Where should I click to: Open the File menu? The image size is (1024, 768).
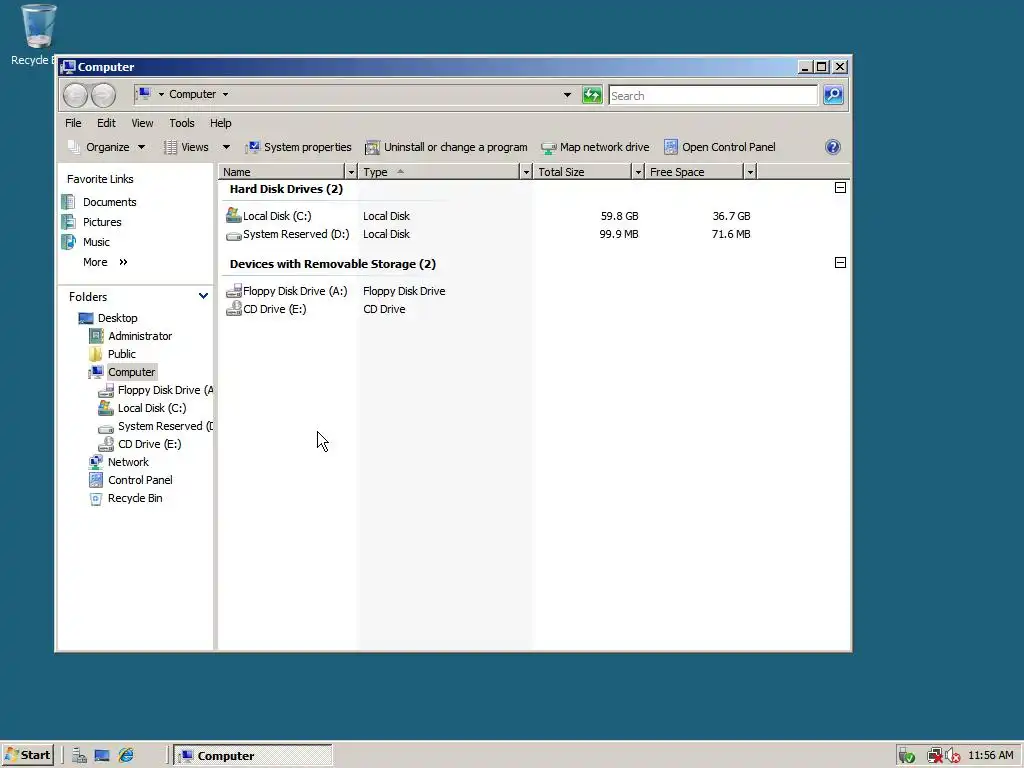click(73, 123)
